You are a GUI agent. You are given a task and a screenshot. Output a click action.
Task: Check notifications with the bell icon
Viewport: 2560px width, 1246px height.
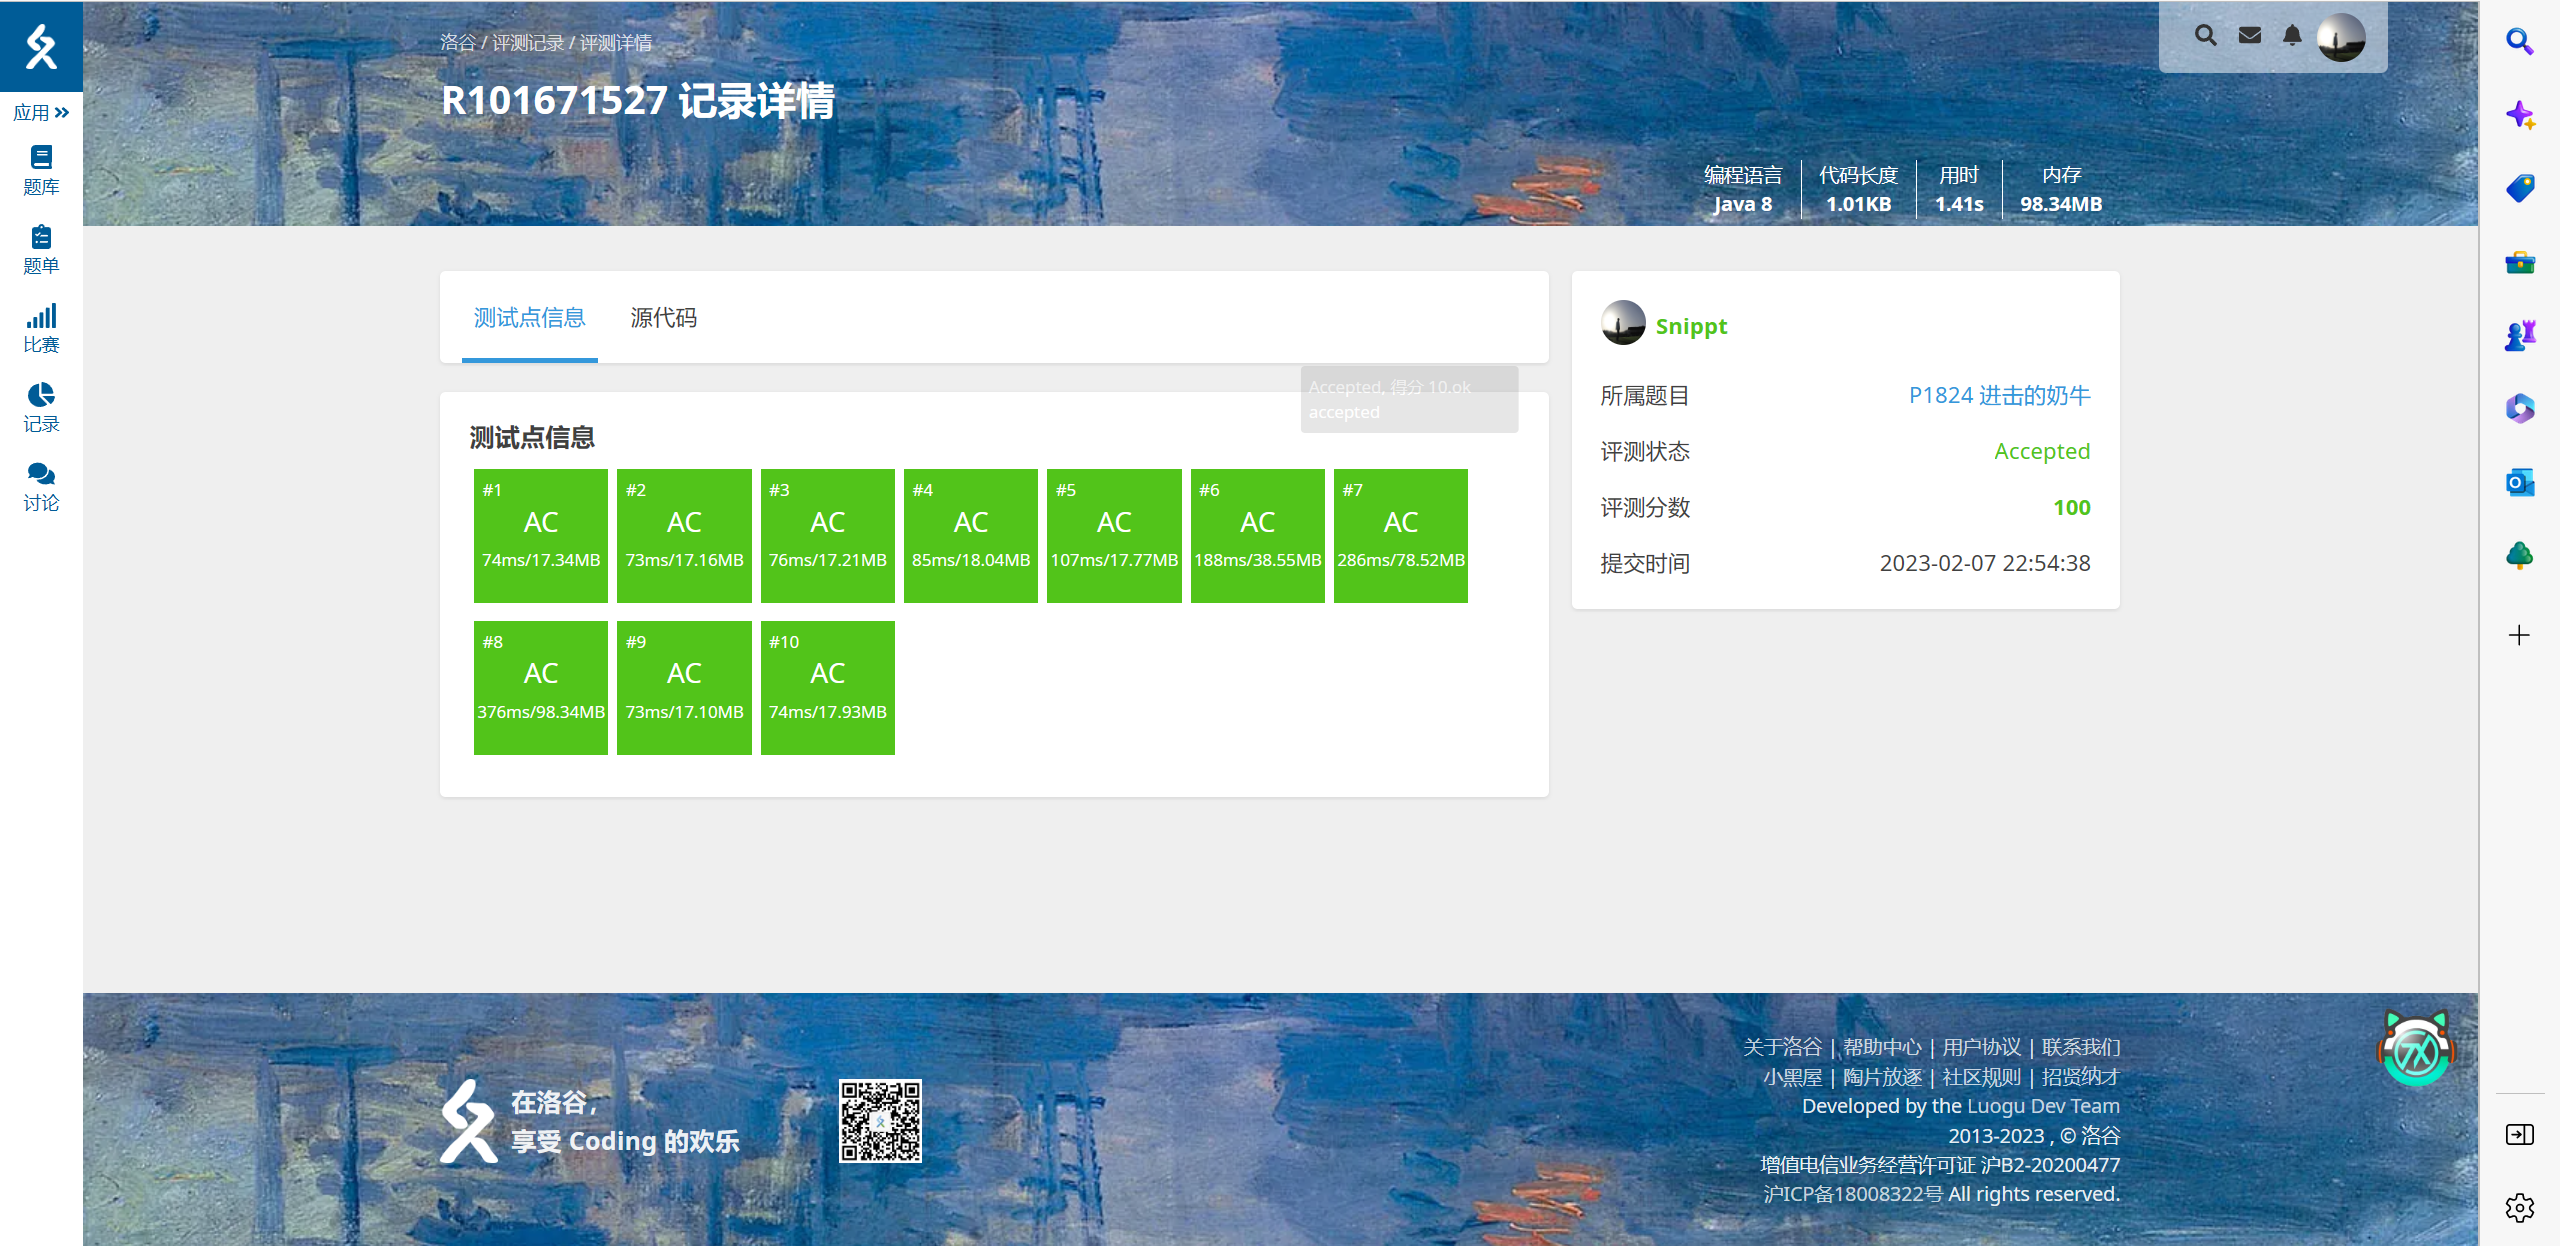(x=2291, y=35)
